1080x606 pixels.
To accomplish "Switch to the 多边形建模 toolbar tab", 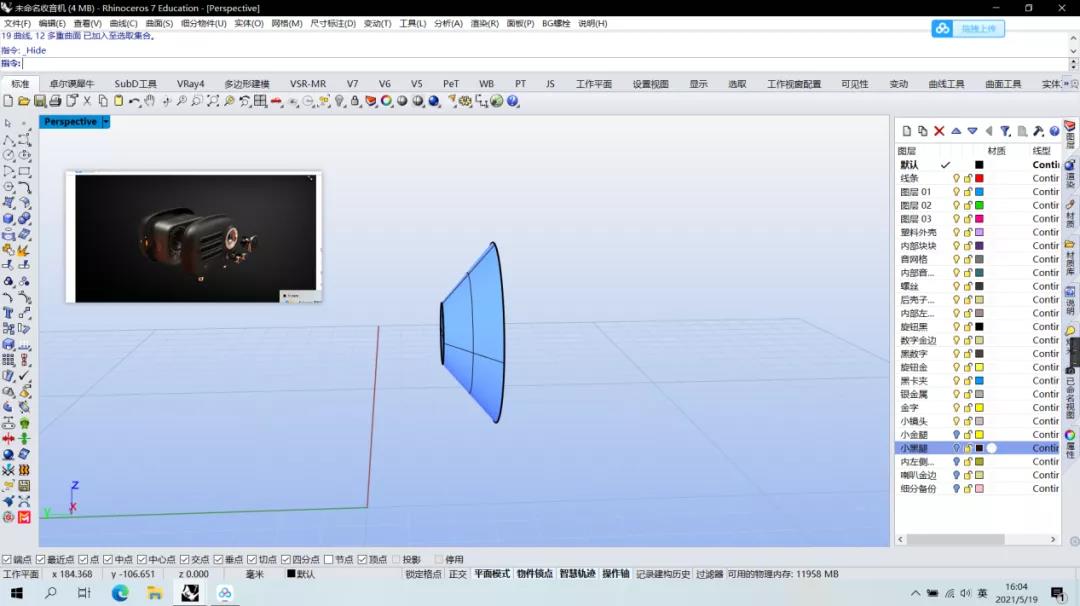I will 247,84.
